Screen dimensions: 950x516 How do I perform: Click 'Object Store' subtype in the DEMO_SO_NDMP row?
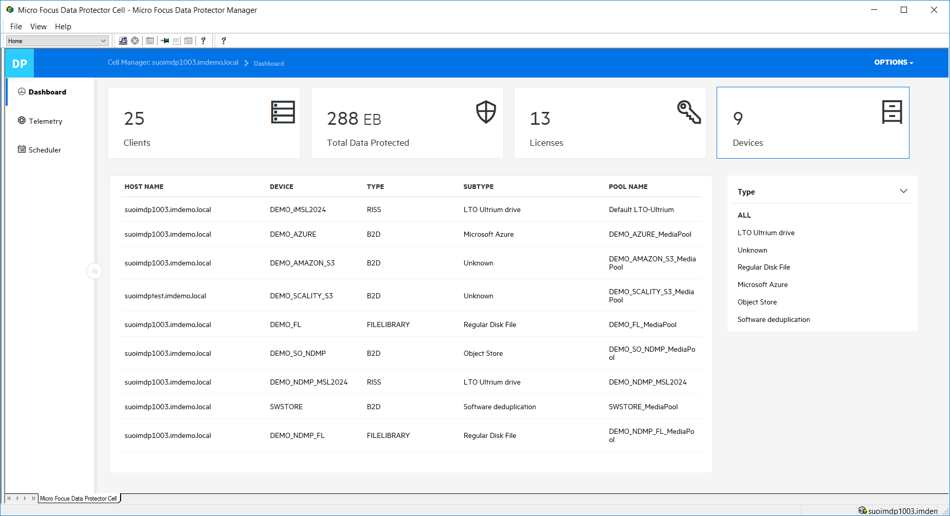(x=483, y=354)
